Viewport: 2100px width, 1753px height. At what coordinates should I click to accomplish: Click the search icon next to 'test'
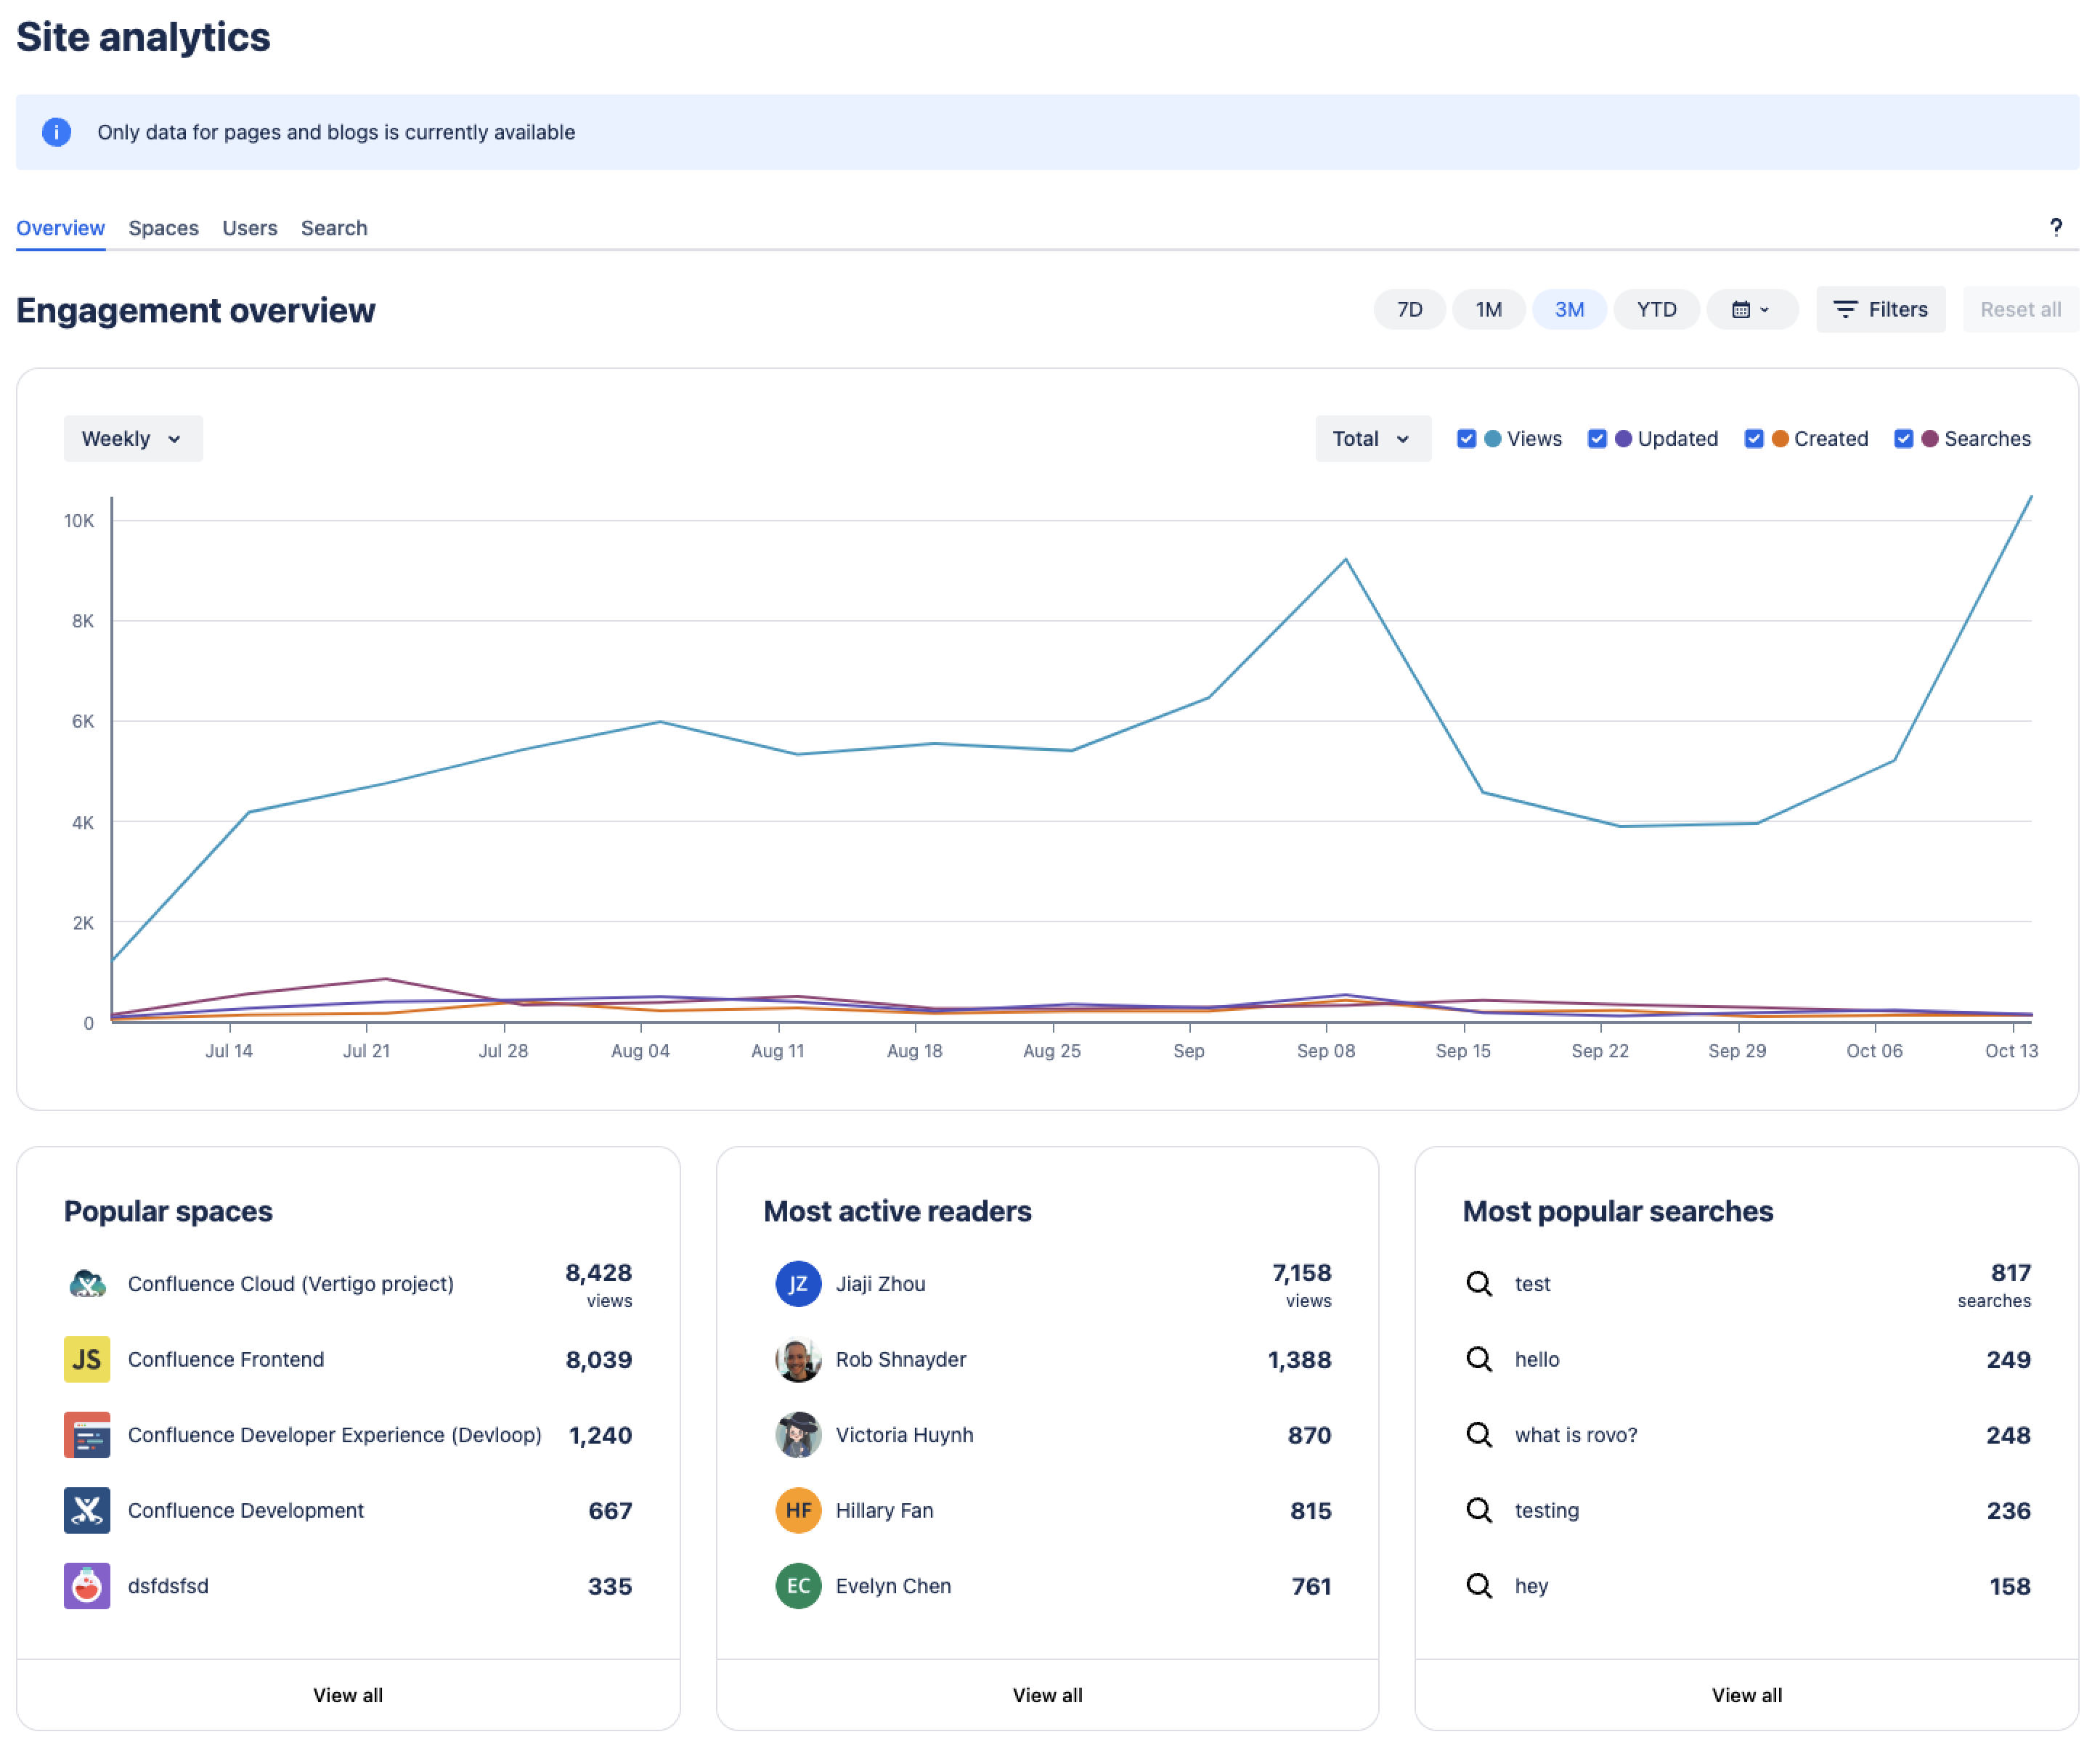pos(1479,1282)
